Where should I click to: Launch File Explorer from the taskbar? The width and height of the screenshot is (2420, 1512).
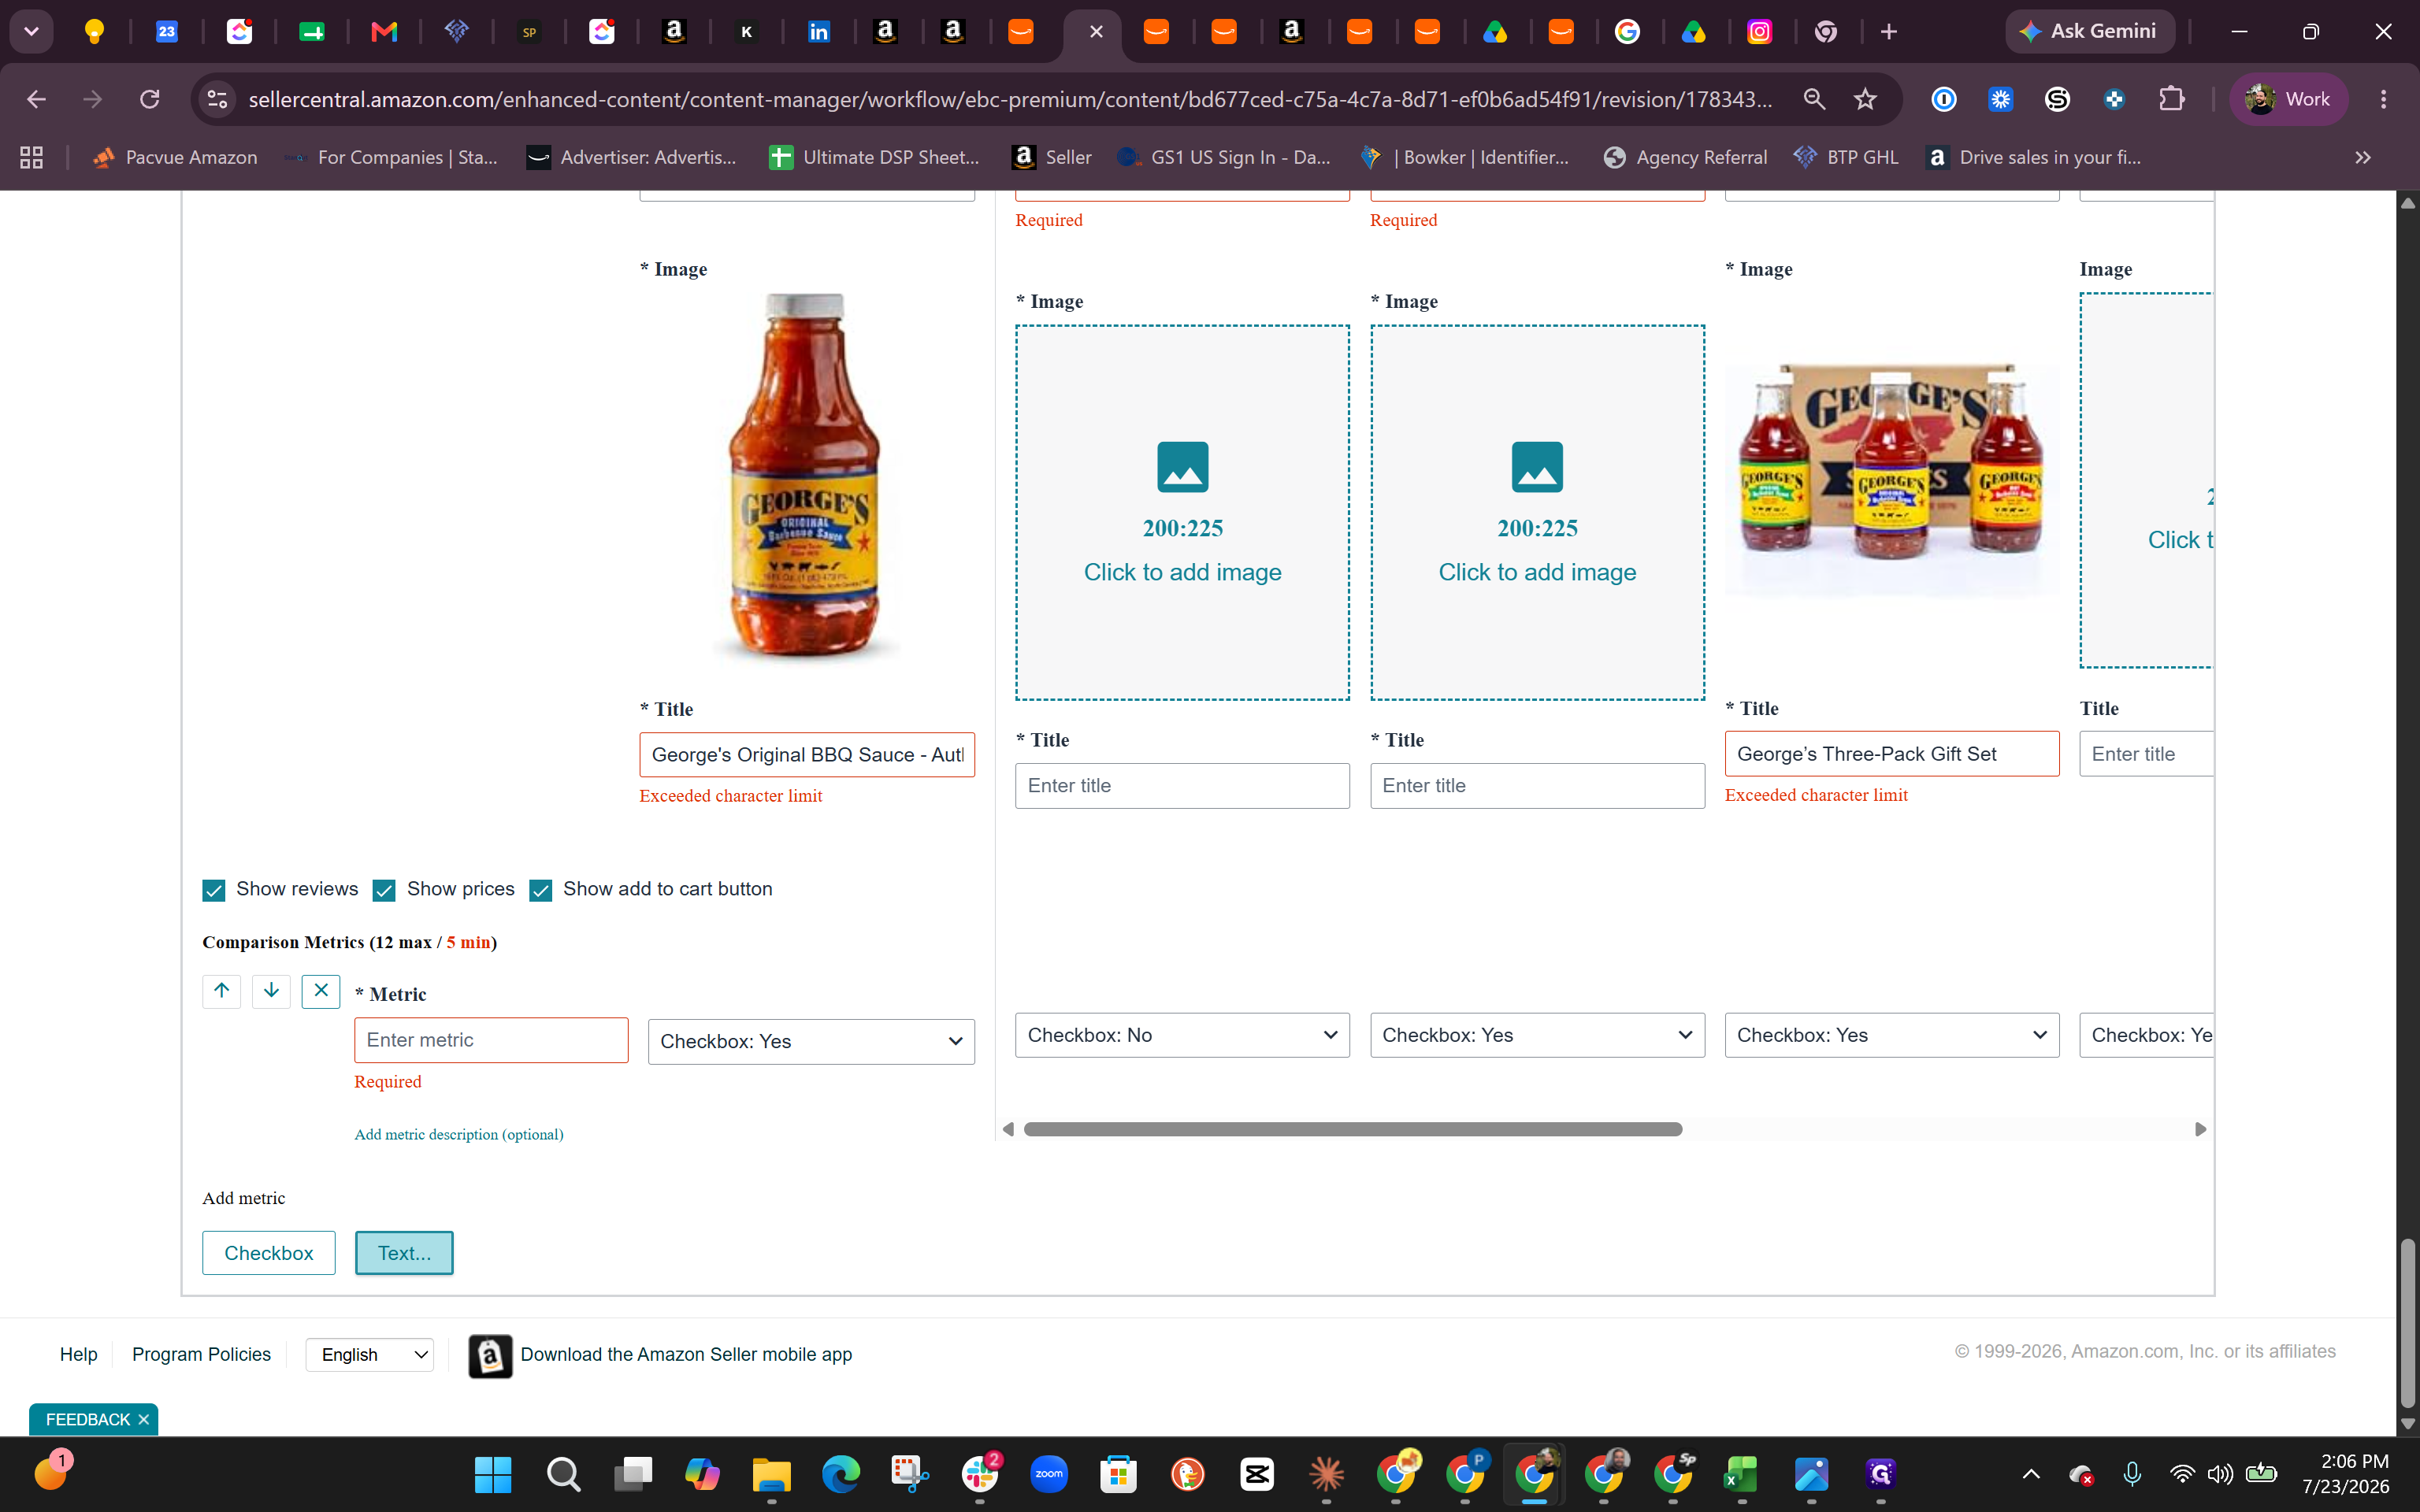[771, 1474]
